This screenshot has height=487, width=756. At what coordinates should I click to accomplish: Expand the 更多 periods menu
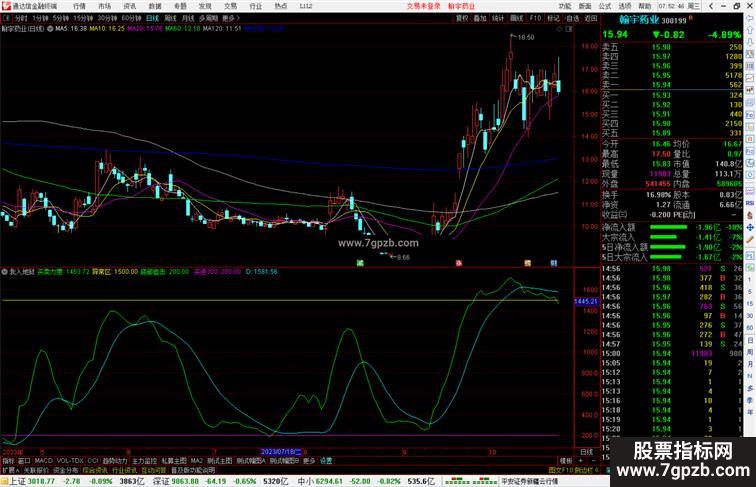pos(231,18)
